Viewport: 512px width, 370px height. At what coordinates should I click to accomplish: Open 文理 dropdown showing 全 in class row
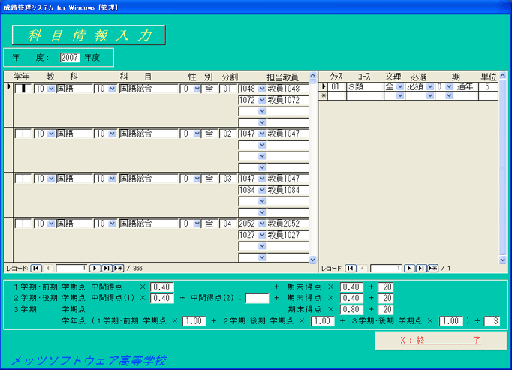click(400, 87)
